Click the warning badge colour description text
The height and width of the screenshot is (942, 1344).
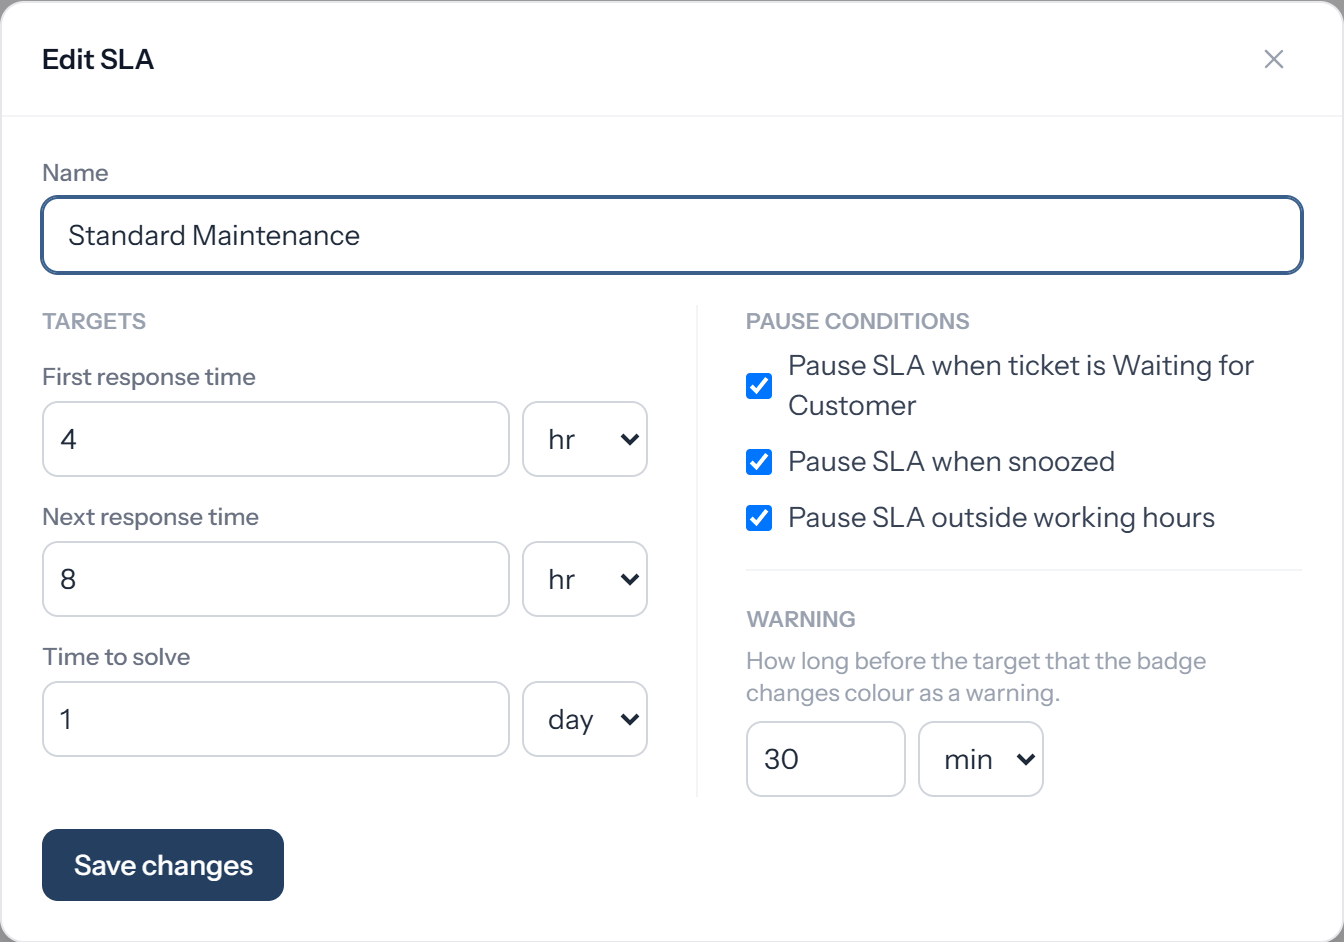976,677
